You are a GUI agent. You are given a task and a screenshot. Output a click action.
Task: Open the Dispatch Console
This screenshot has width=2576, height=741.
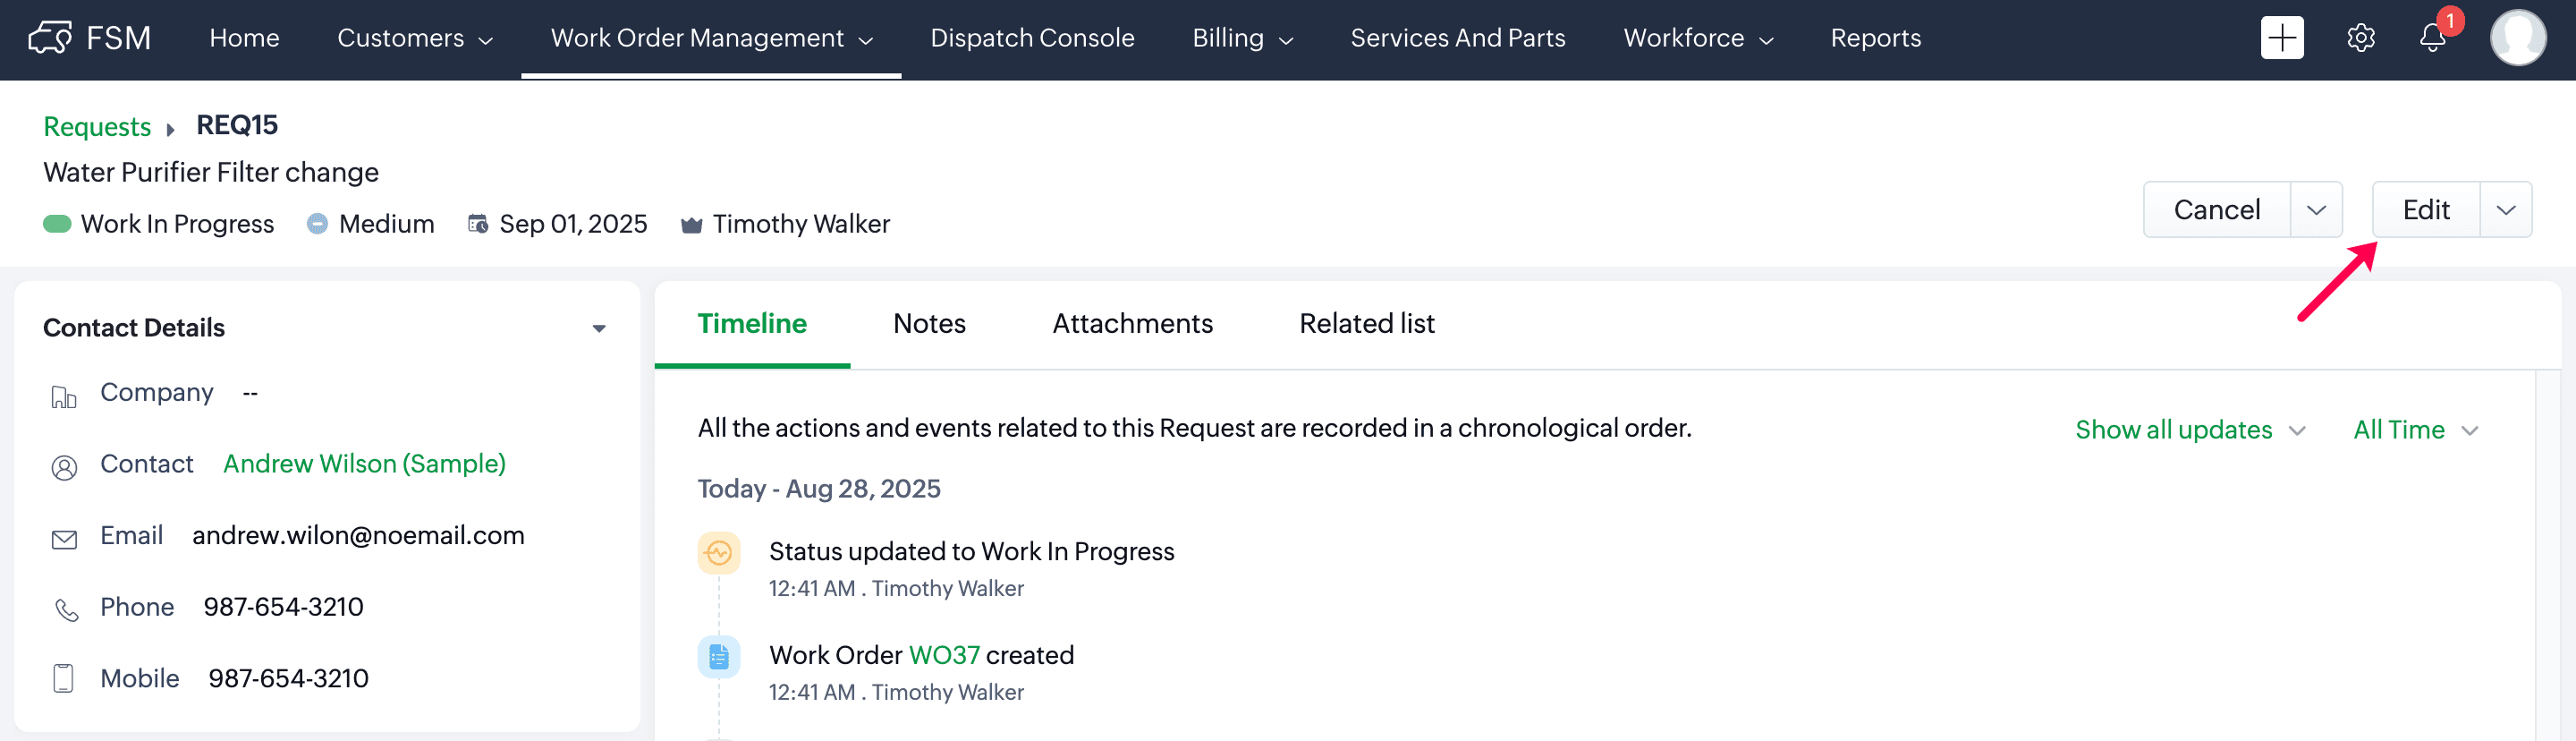click(x=1032, y=38)
